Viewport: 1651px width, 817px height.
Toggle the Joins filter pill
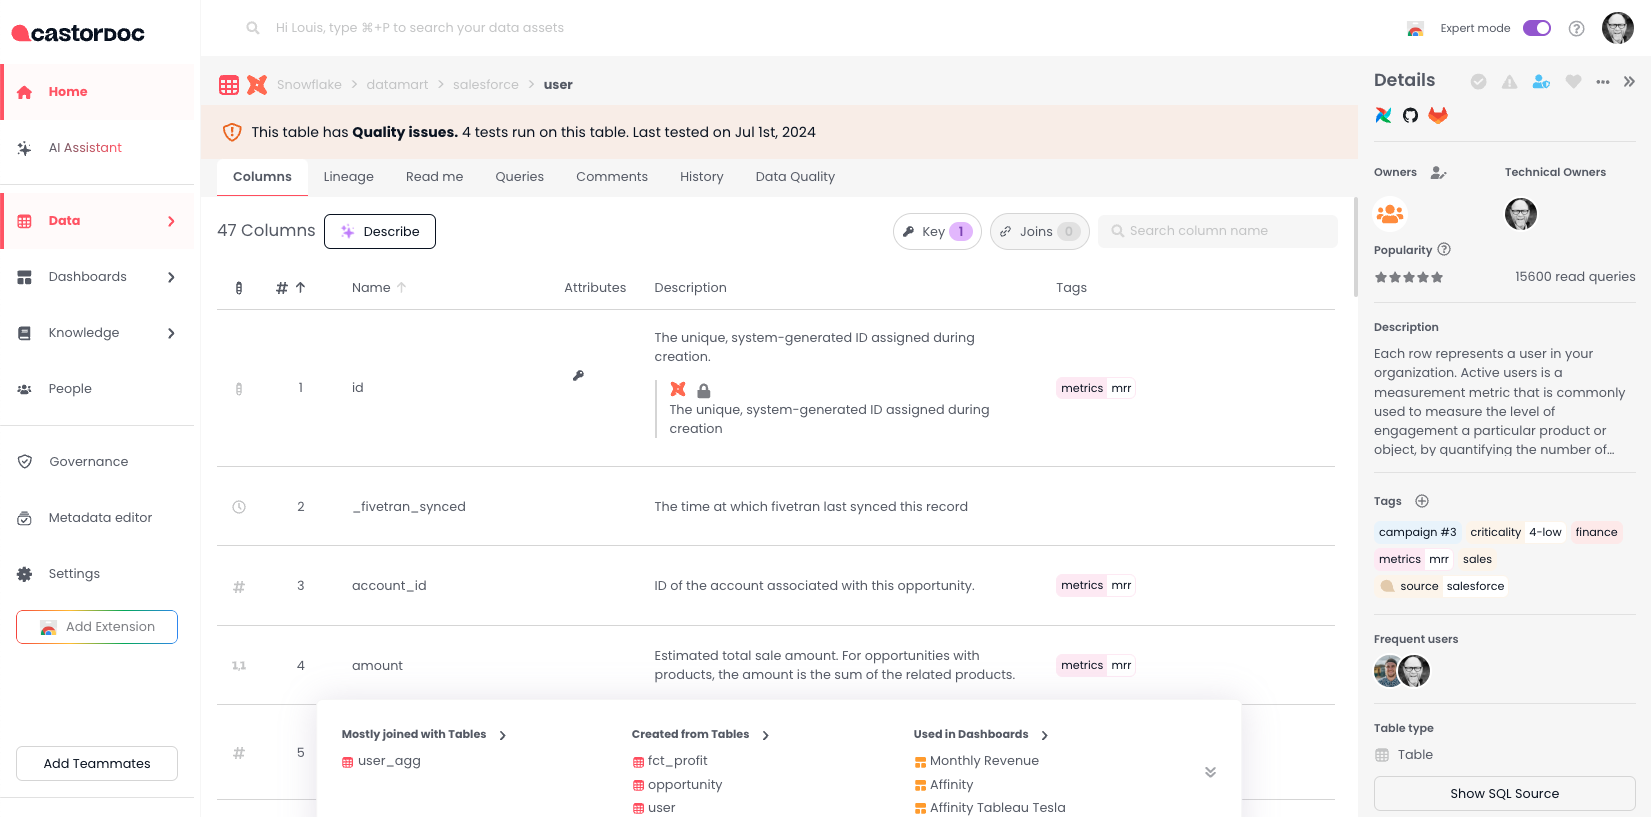(x=1040, y=232)
